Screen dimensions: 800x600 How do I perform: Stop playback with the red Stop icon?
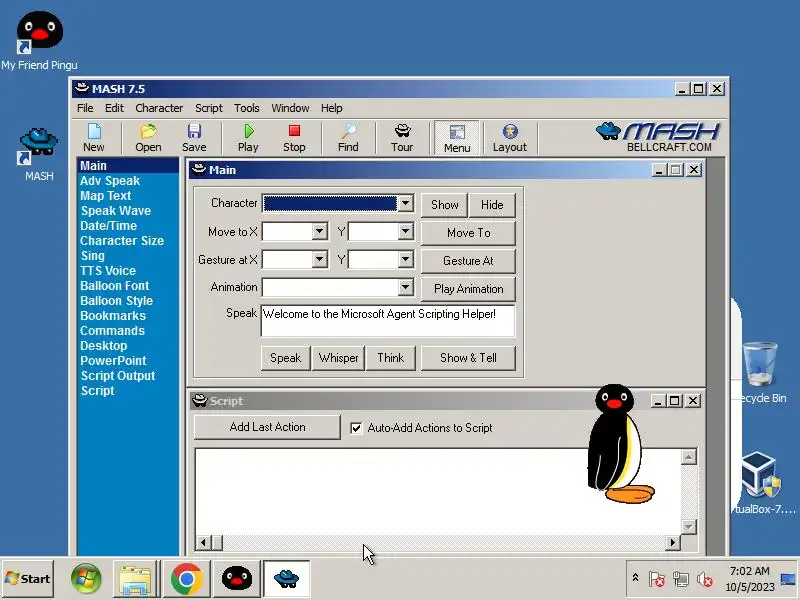[294, 138]
